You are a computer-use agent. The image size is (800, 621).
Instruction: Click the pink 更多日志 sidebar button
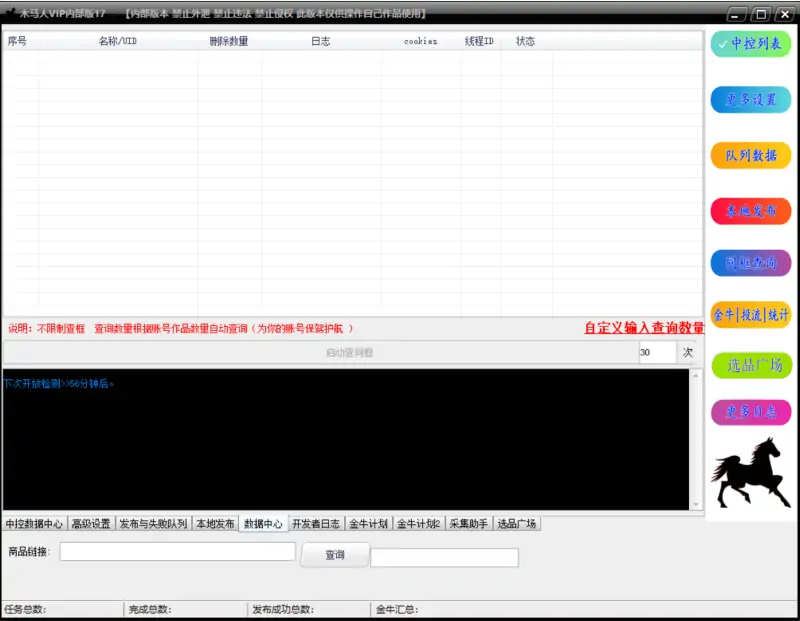tap(751, 411)
